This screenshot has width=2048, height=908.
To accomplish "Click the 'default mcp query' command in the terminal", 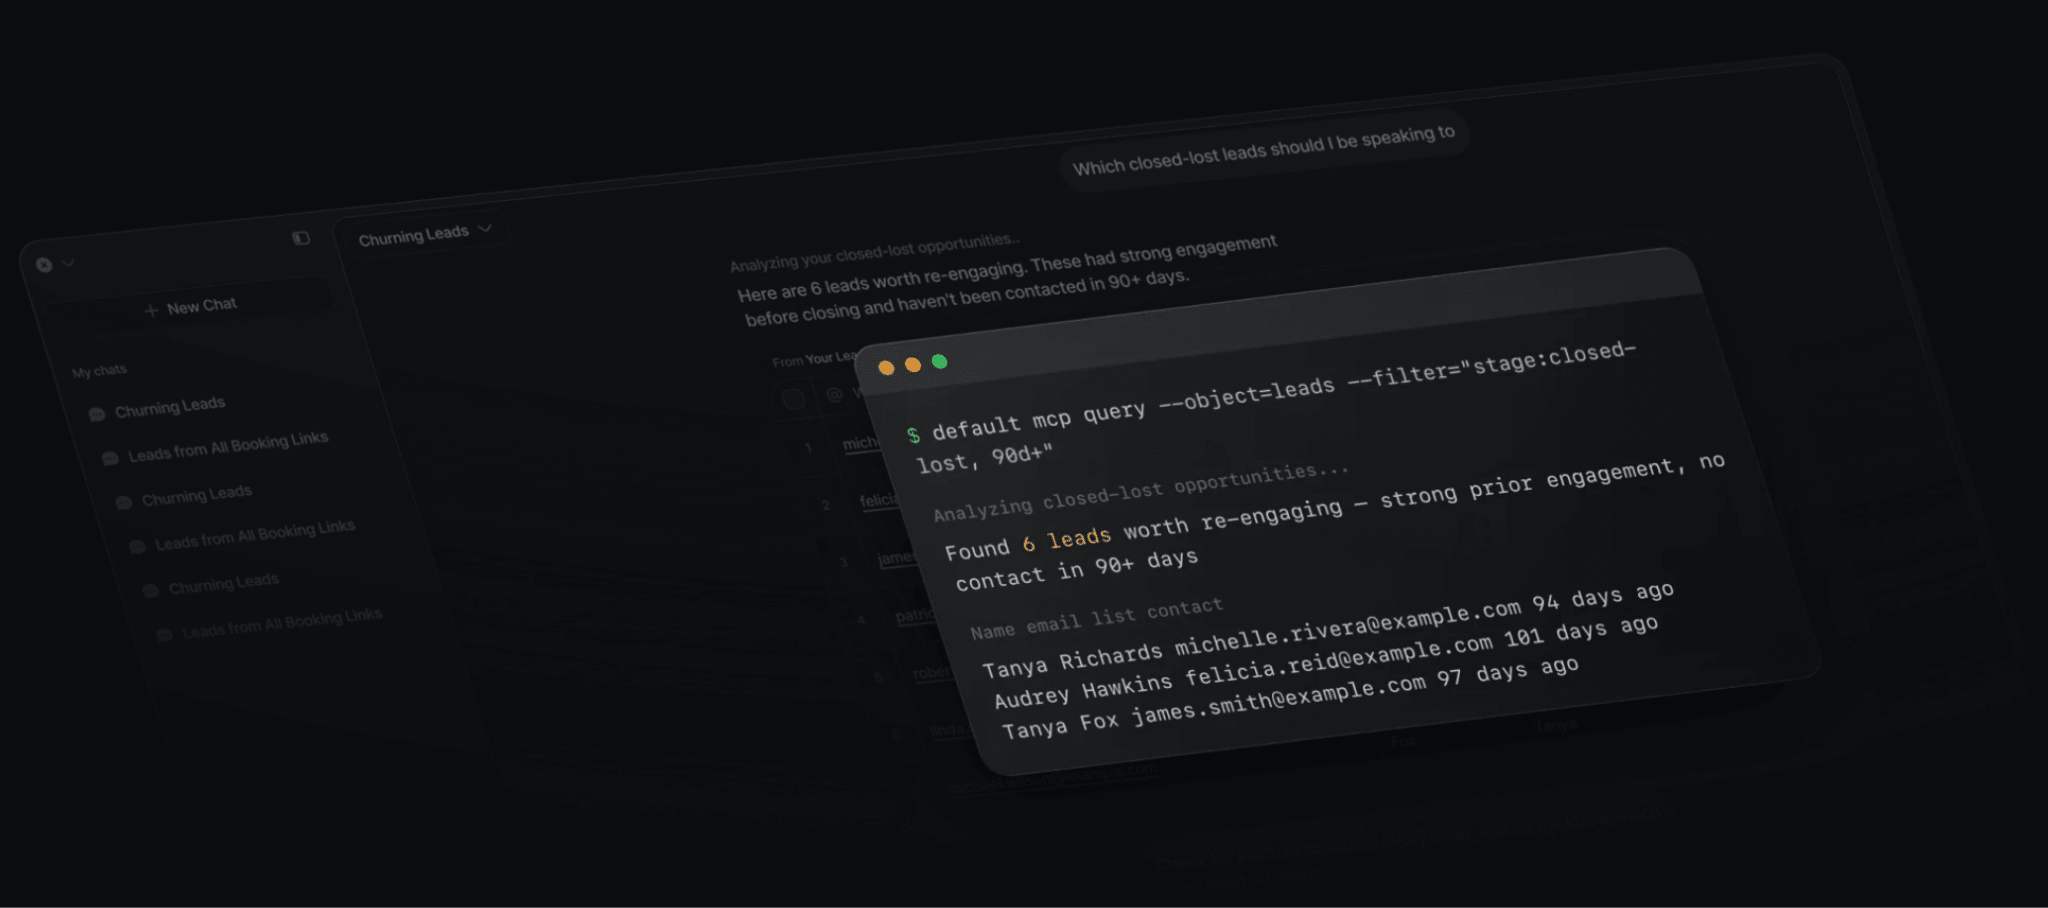I will click(1038, 421).
